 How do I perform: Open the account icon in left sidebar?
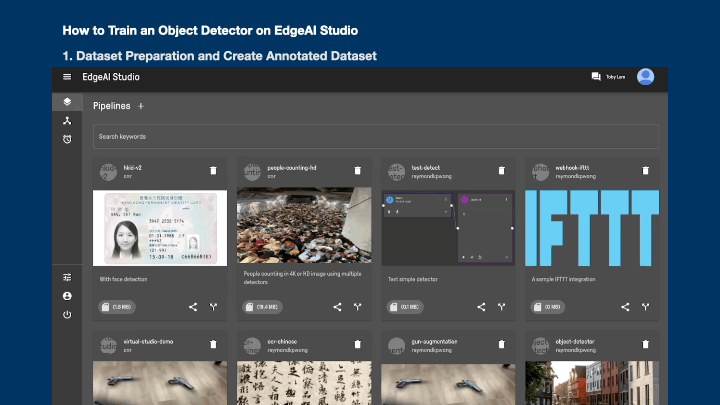[x=67, y=296]
